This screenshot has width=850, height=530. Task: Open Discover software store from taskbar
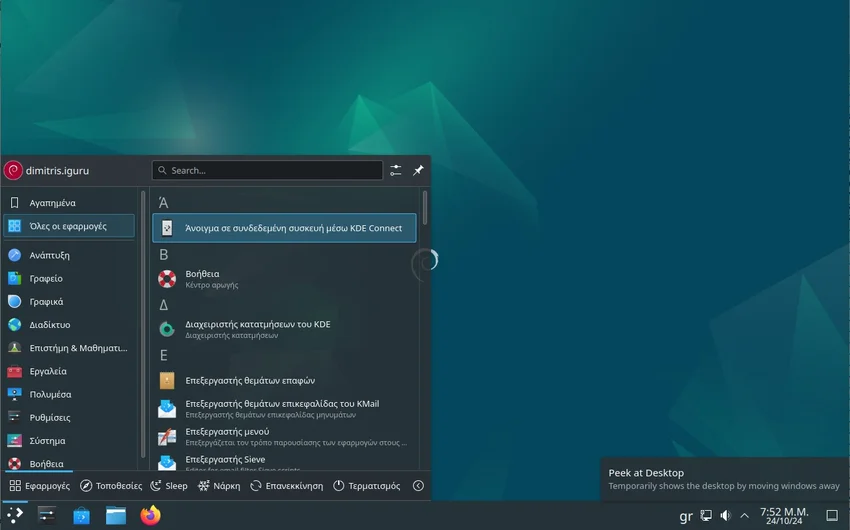point(81,515)
